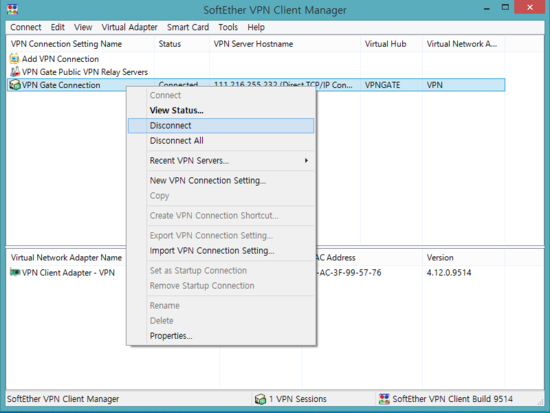The height and width of the screenshot is (413, 550).
Task: Minimize the SoftEther VPN Client Manager window
Action: coord(487,8)
